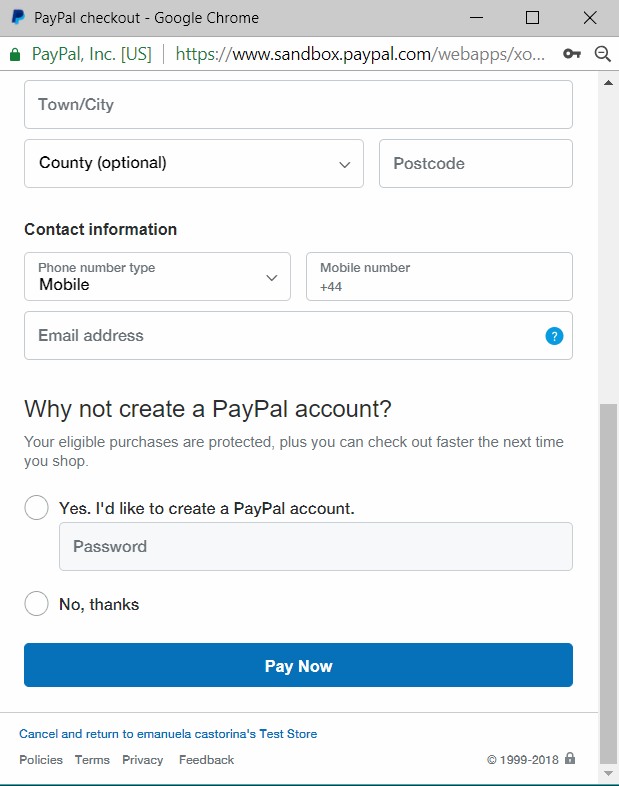The width and height of the screenshot is (619, 786).
Task: Click the green padlock site security icon
Action: [15, 54]
